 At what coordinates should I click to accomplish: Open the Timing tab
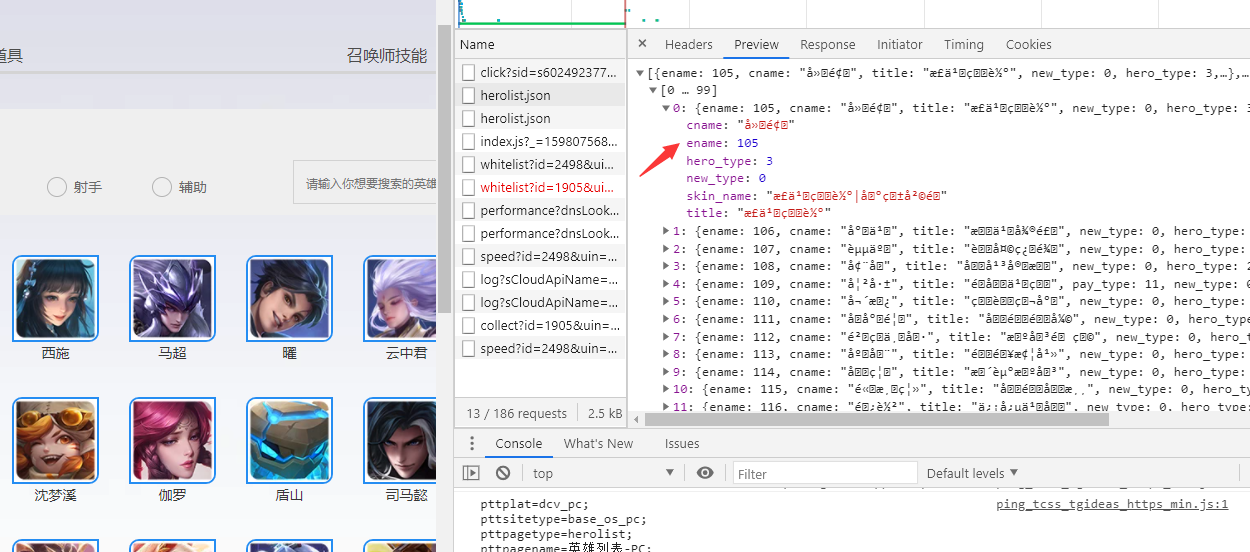tap(964, 44)
